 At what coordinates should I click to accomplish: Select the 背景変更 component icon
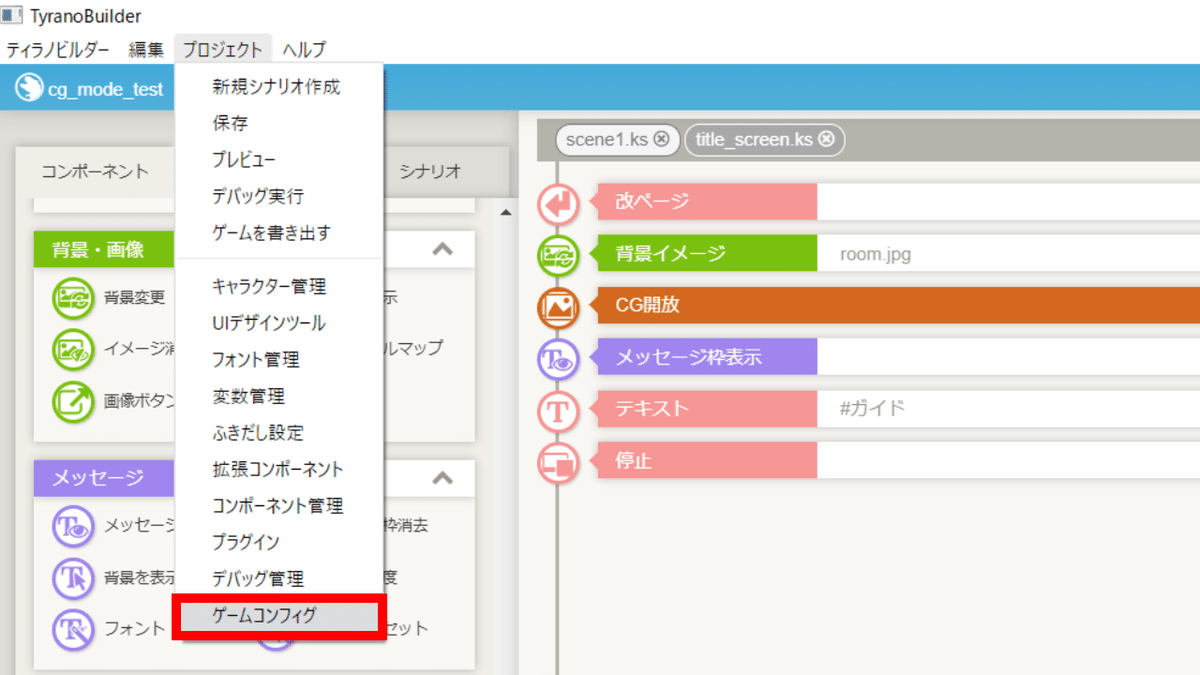(73, 296)
